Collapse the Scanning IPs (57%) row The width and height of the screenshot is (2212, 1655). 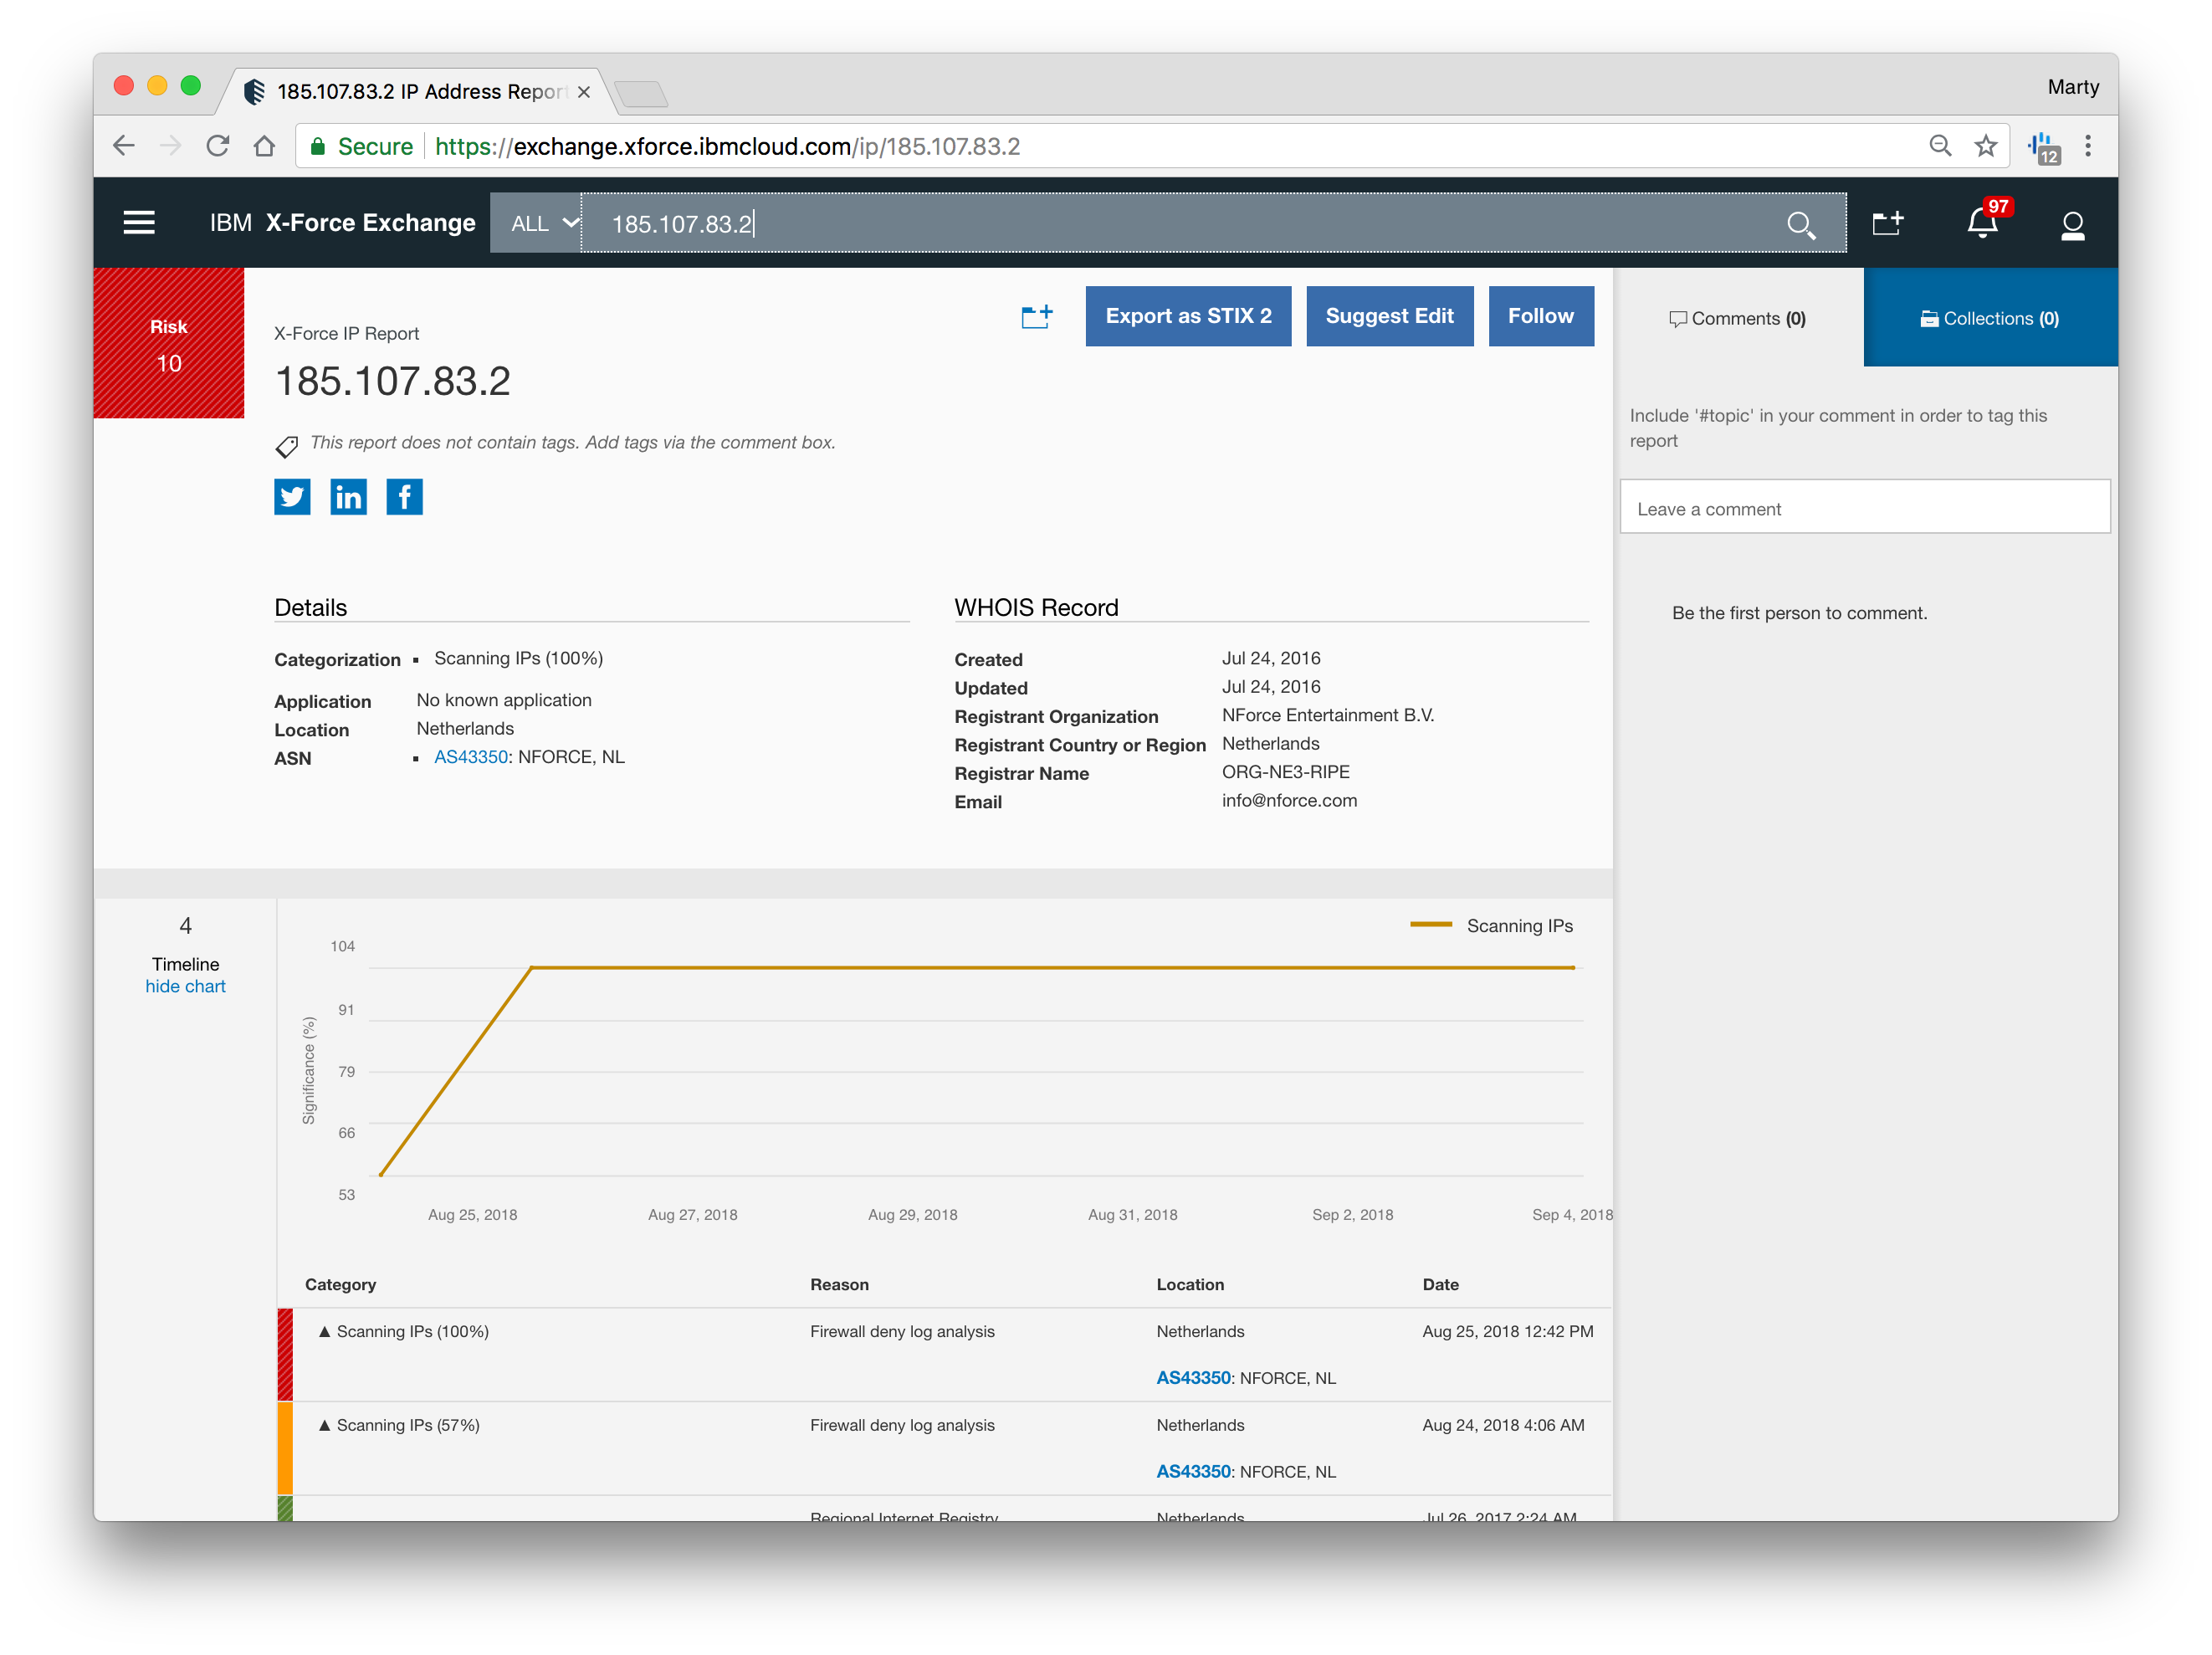pos(324,1425)
